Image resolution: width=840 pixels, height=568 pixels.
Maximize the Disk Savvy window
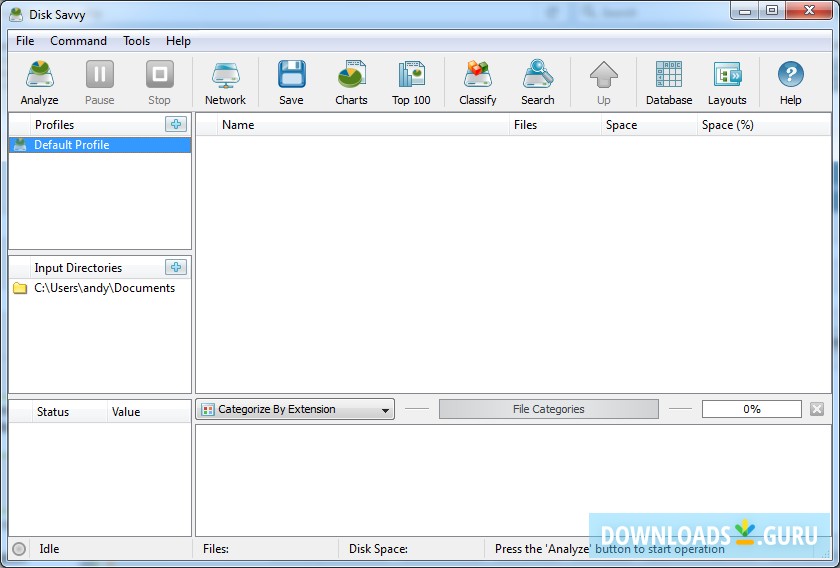772,10
